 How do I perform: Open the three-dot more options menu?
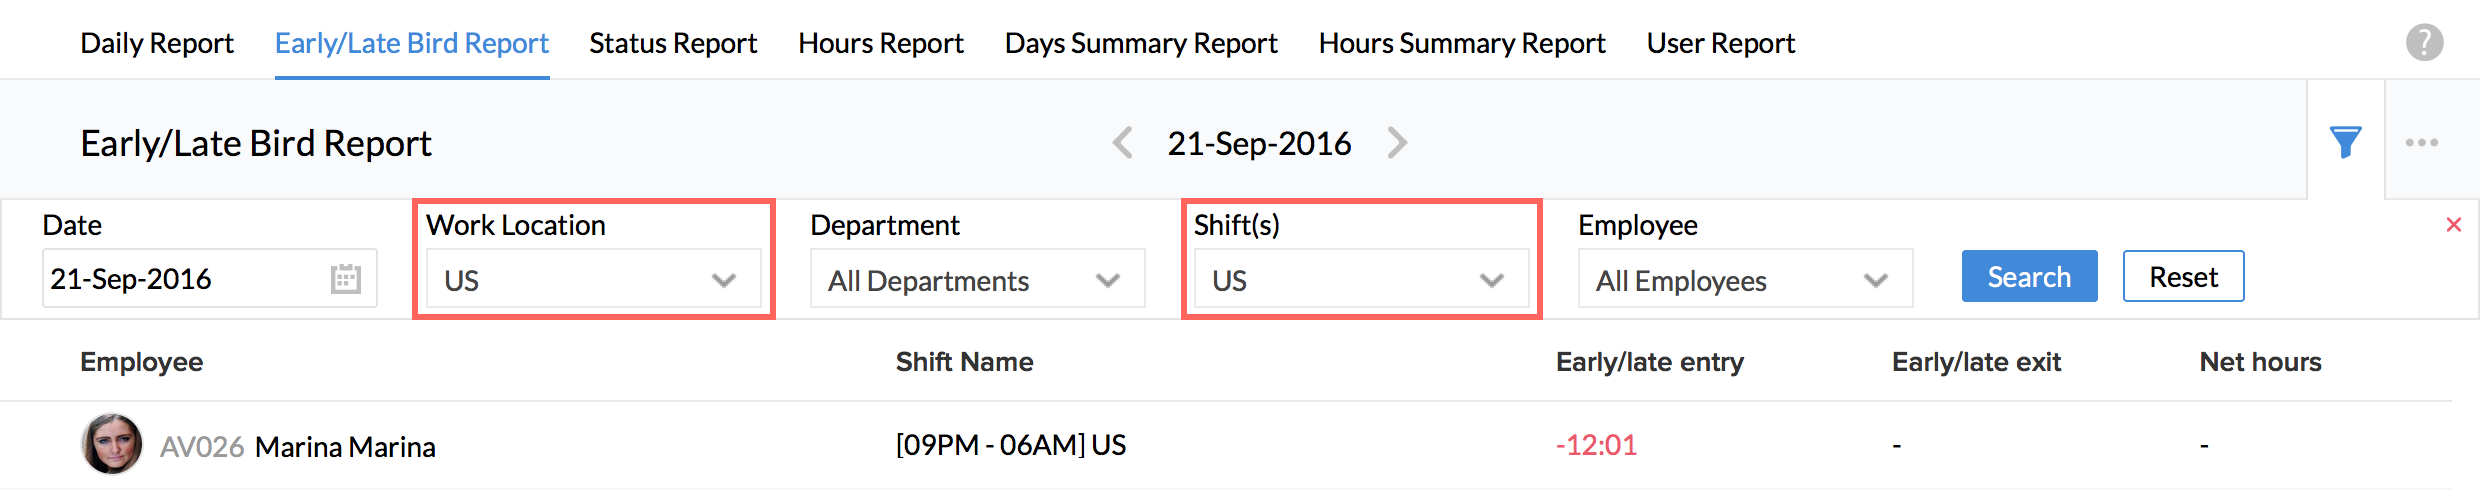pyautogui.click(x=2421, y=142)
